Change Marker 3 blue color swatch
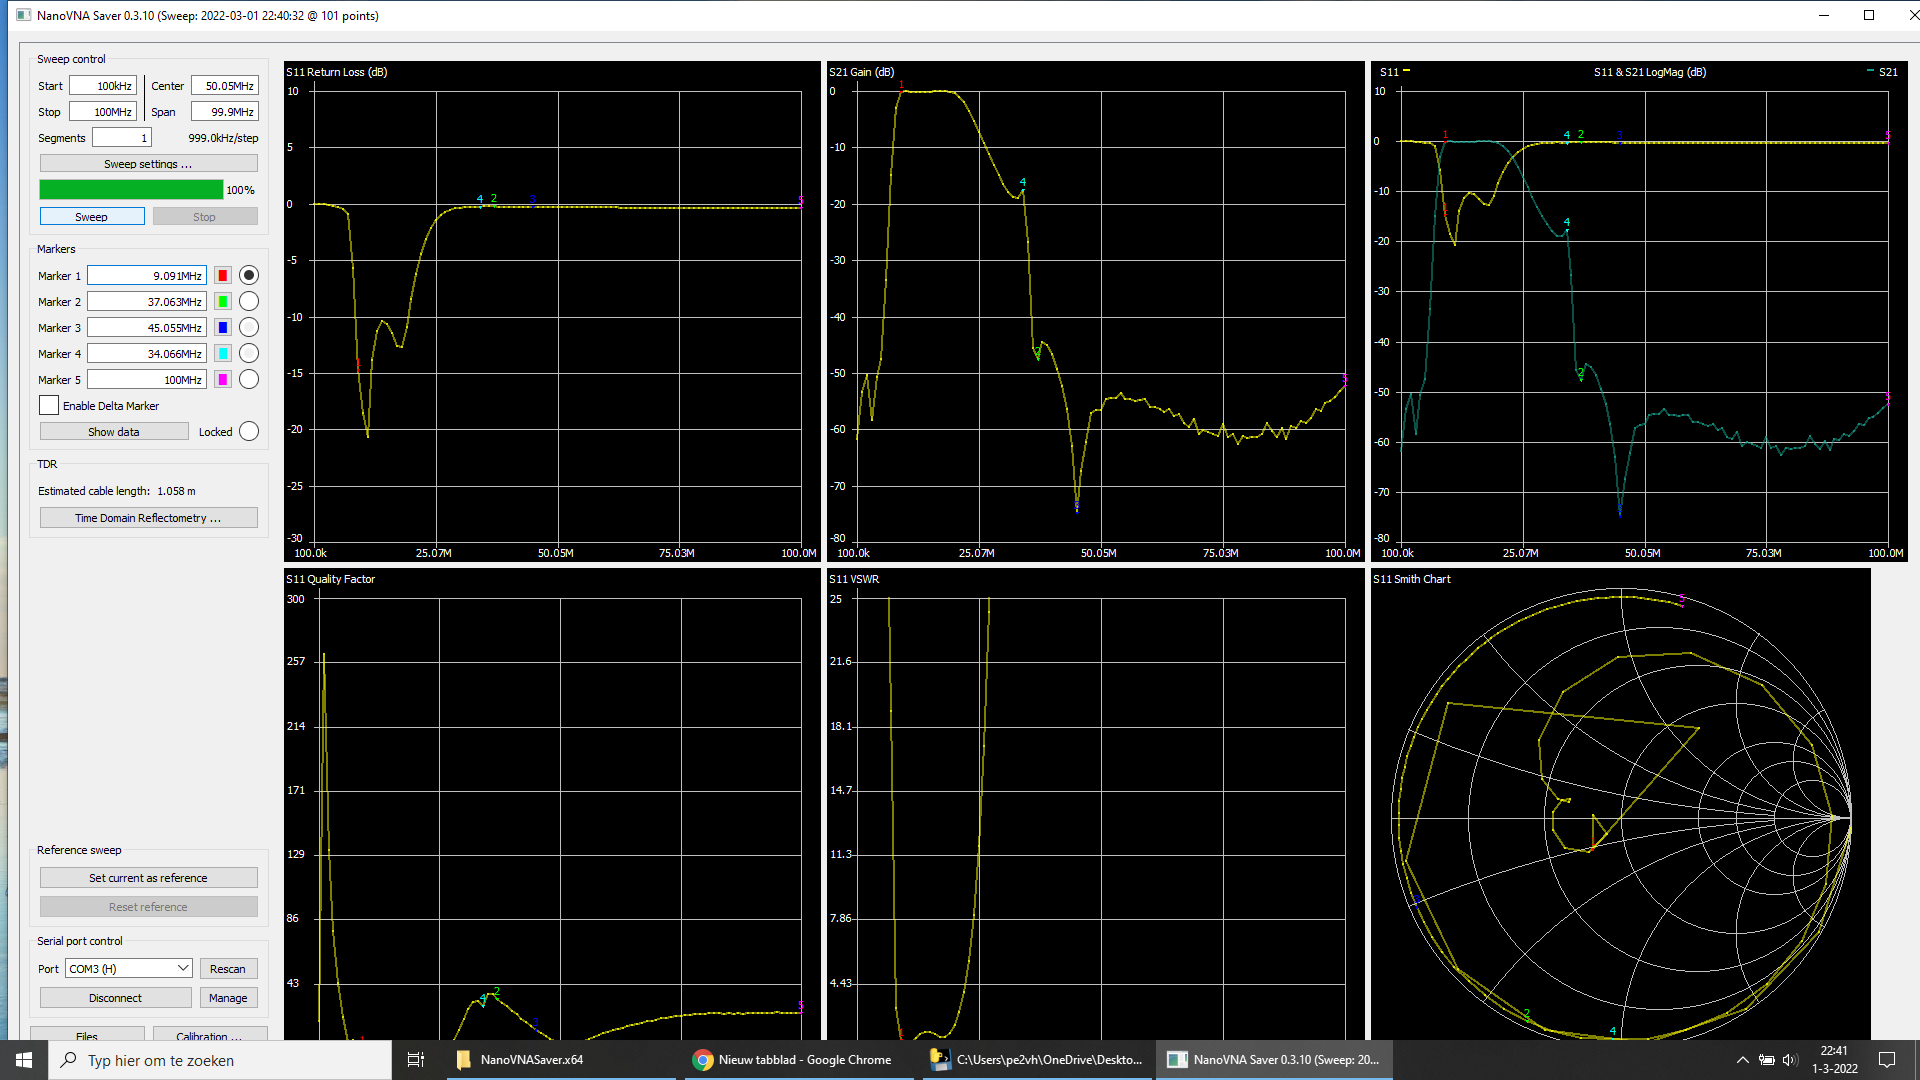The height and width of the screenshot is (1080, 1920). tap(223, 327)
